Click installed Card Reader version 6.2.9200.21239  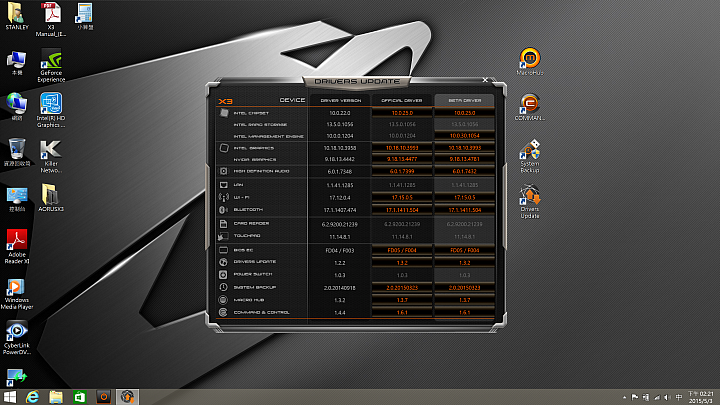pyautogui.click(x=340, y=225)
